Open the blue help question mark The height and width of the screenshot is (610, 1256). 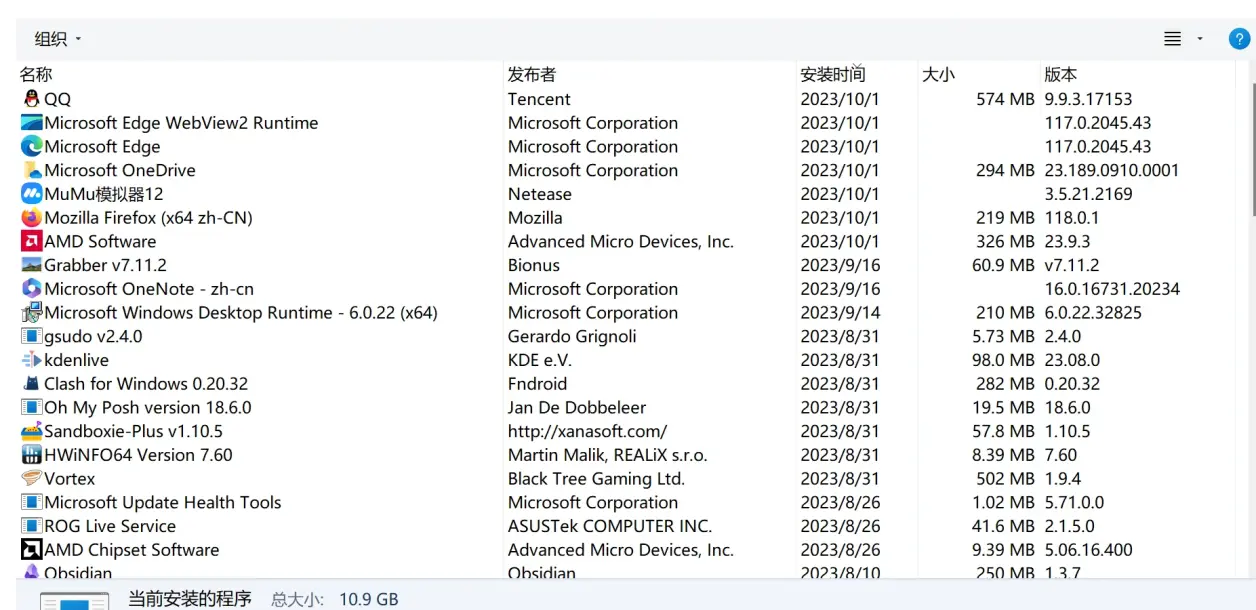[1238, 39]
